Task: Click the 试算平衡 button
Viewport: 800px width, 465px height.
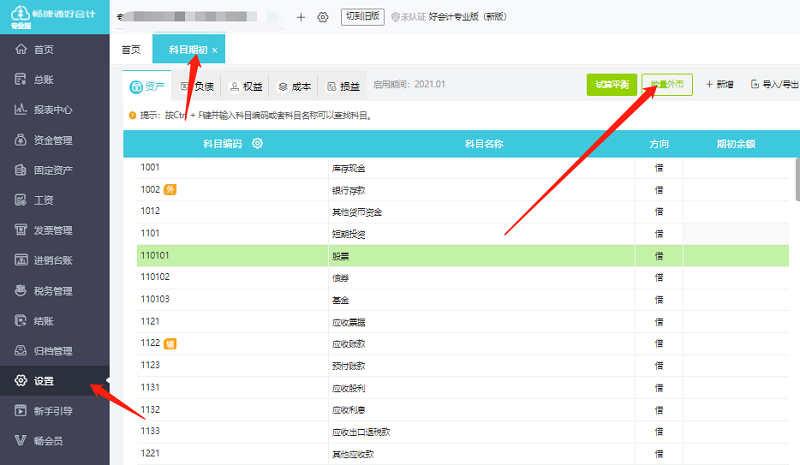Action: pos(612,85)
